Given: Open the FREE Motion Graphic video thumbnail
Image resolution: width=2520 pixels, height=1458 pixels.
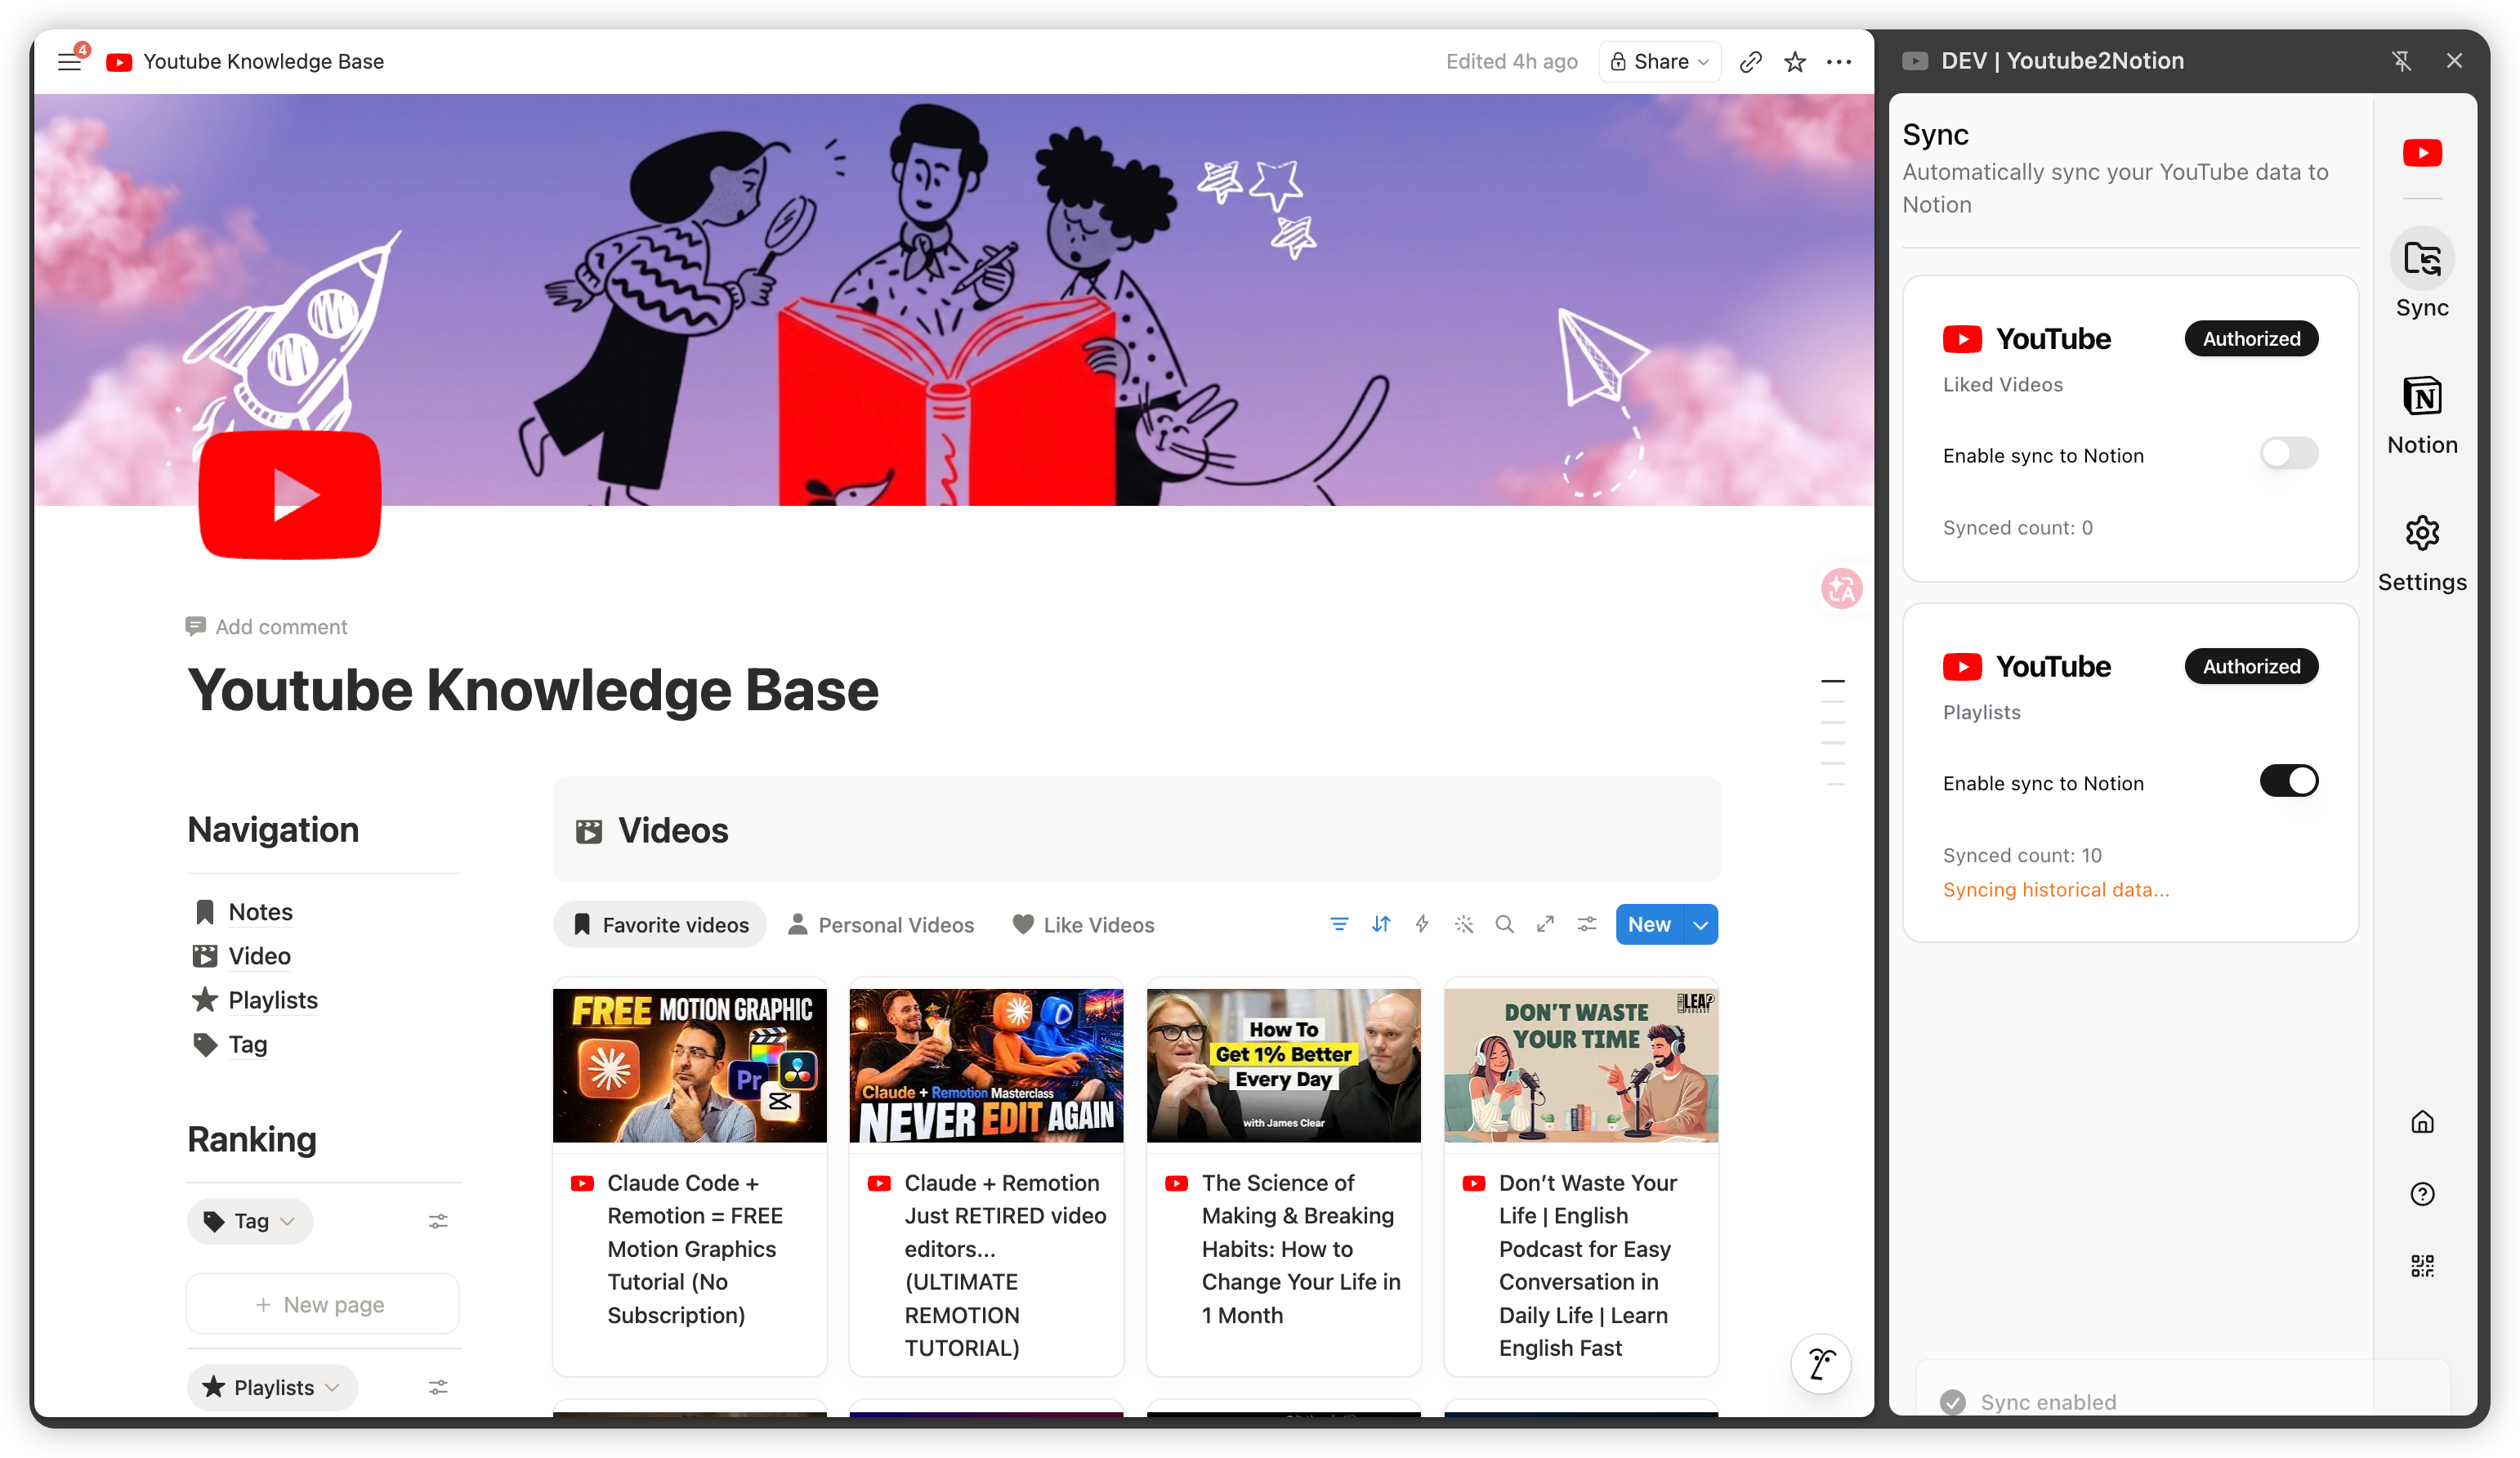Looking at the screenshot, I should [x=690, y=1065].
